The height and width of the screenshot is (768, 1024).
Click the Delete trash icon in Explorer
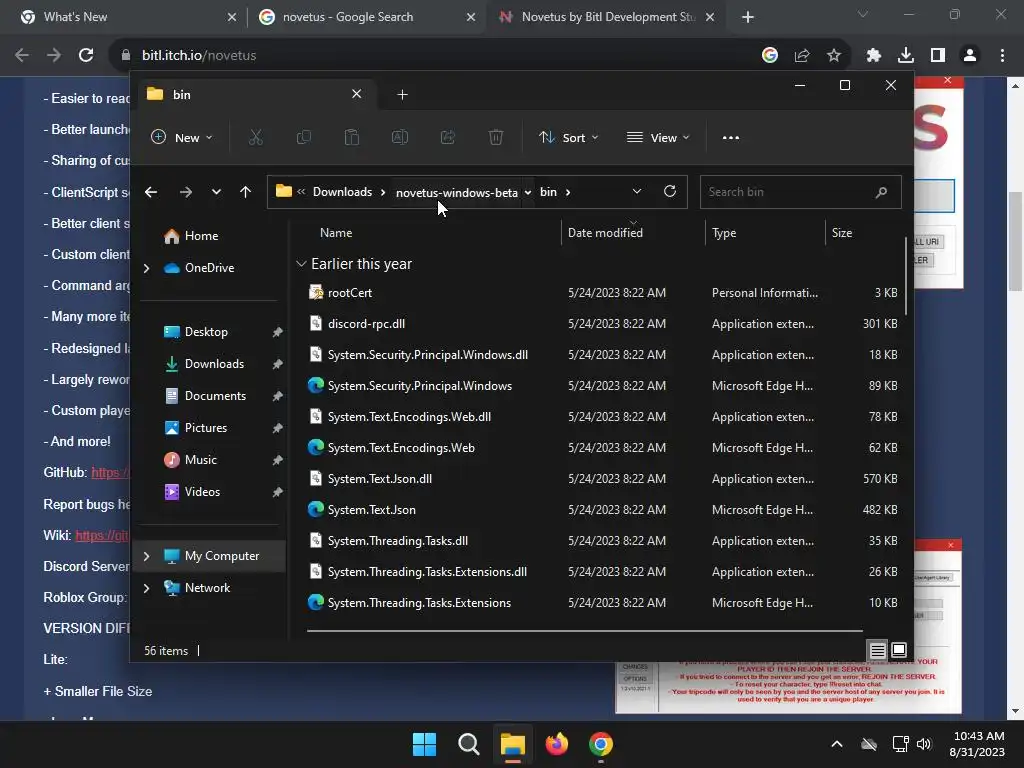point(496,137)
